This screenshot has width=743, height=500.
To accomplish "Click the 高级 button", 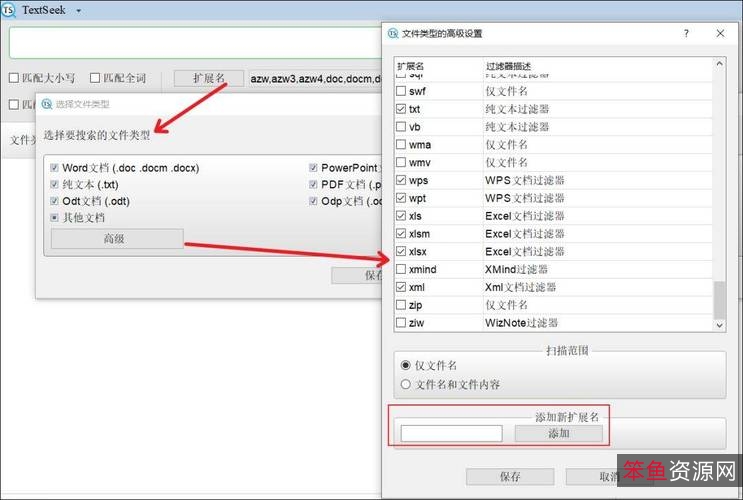I will (x=117, y=239).
